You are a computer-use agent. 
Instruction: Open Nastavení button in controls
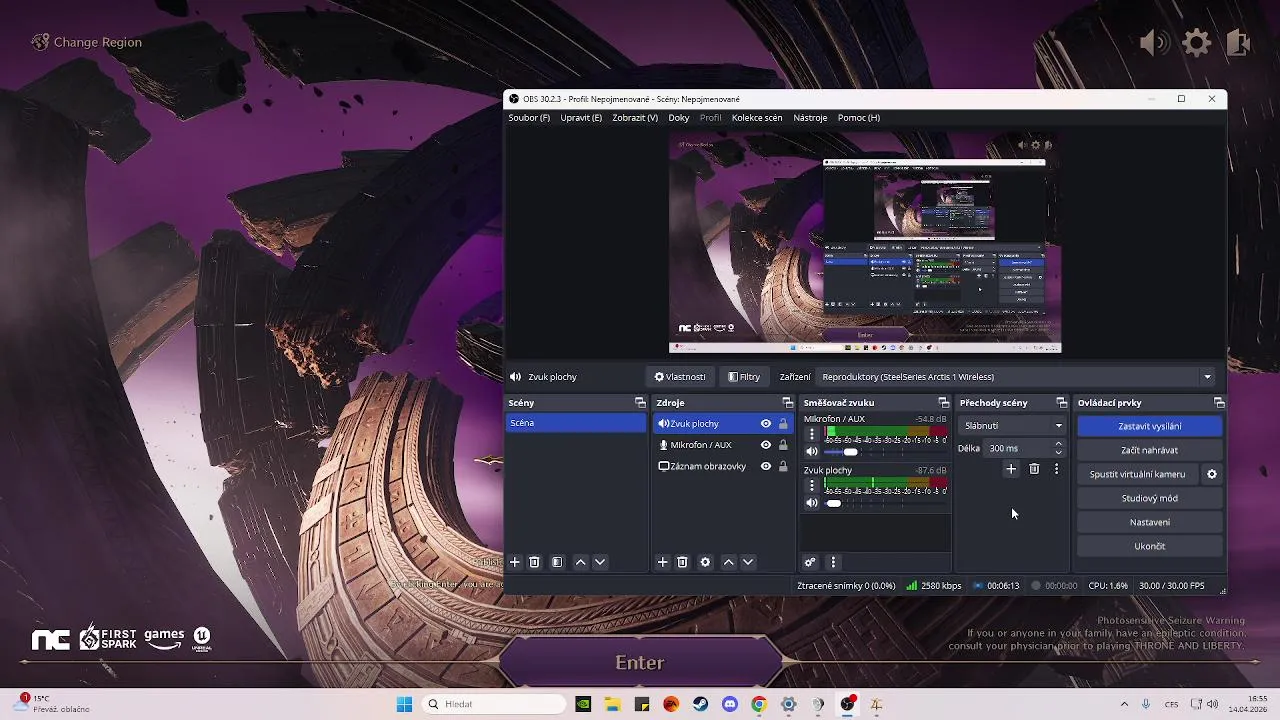(x=1150, y=522)
